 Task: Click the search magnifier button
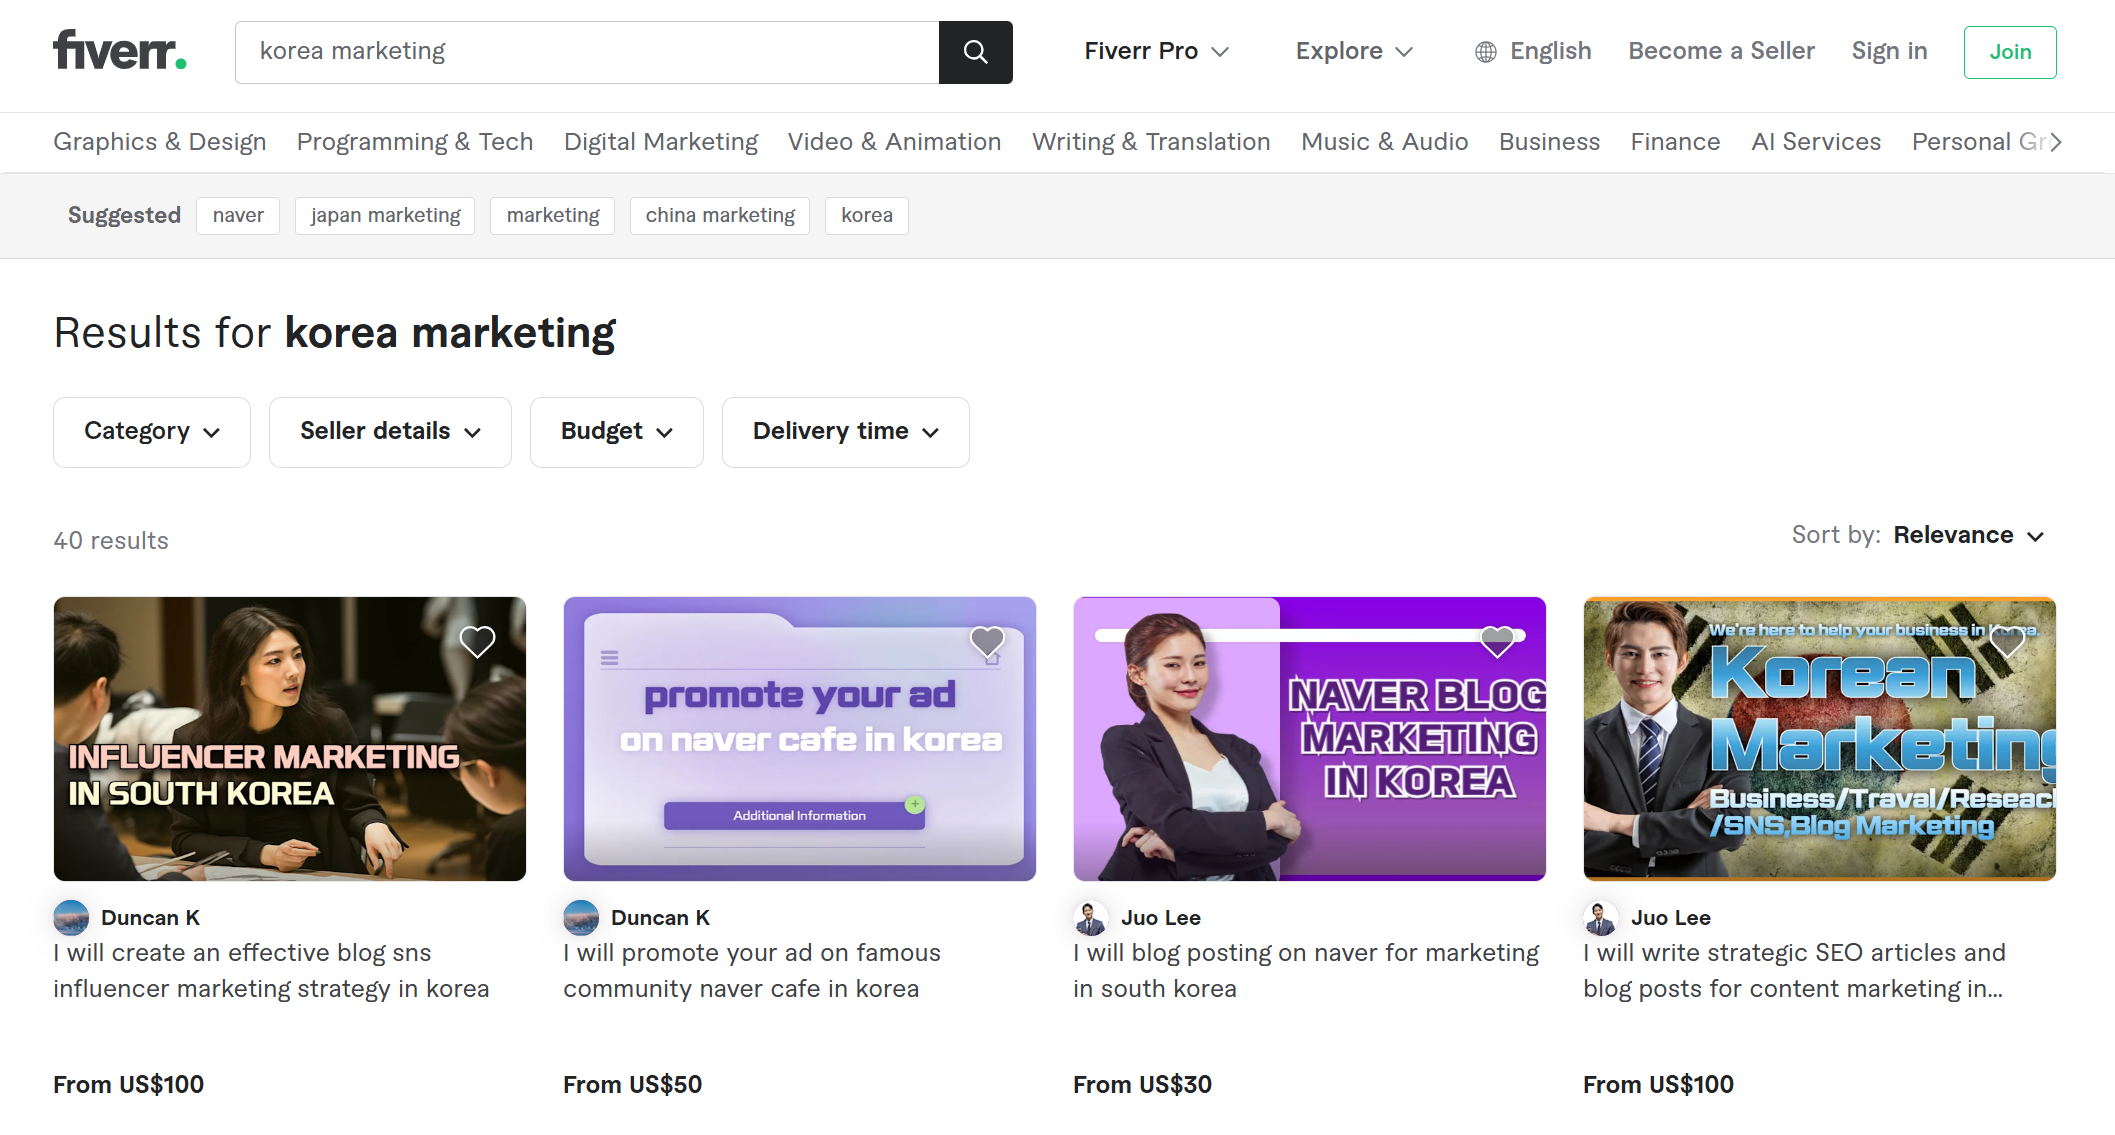(975, 52)
